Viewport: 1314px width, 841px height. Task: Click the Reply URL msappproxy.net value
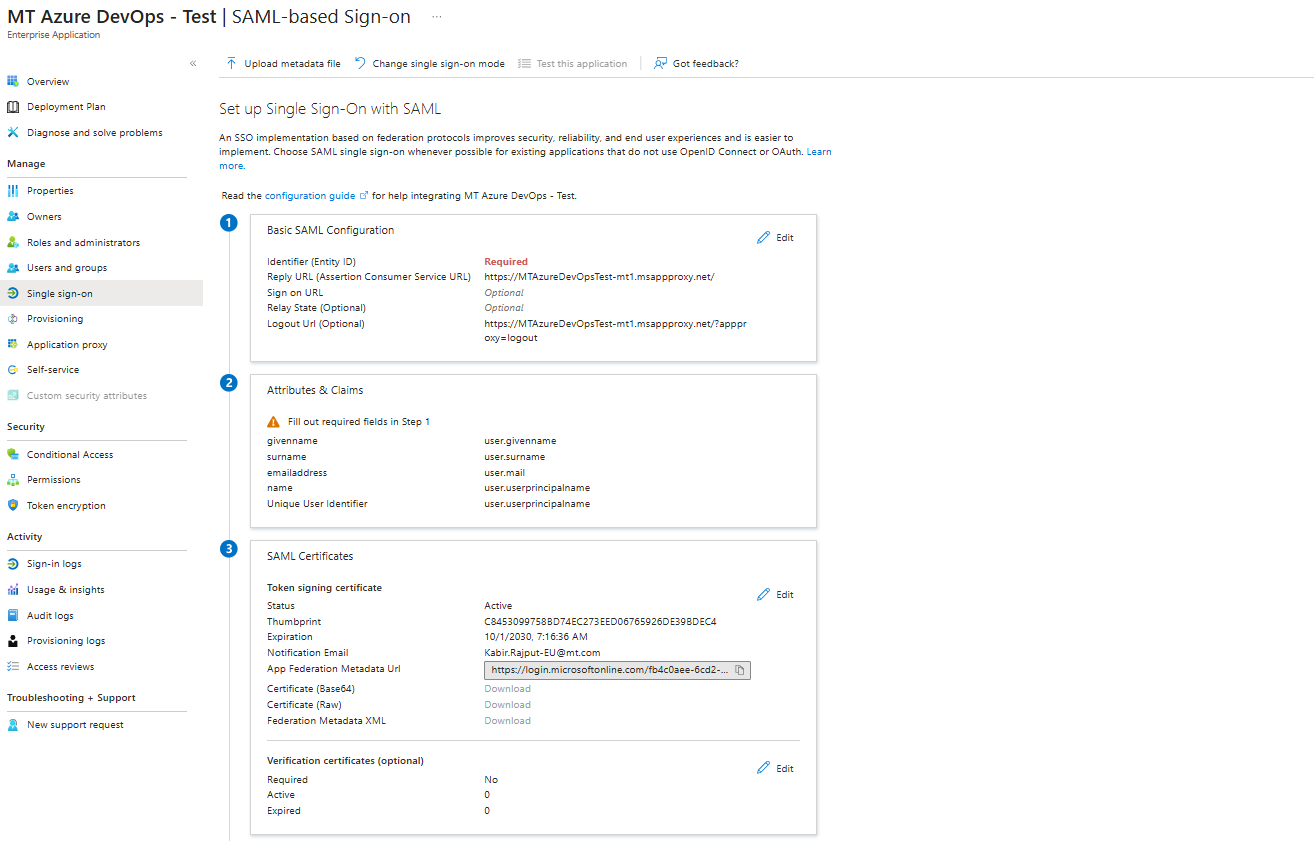(x=599, y=277)
